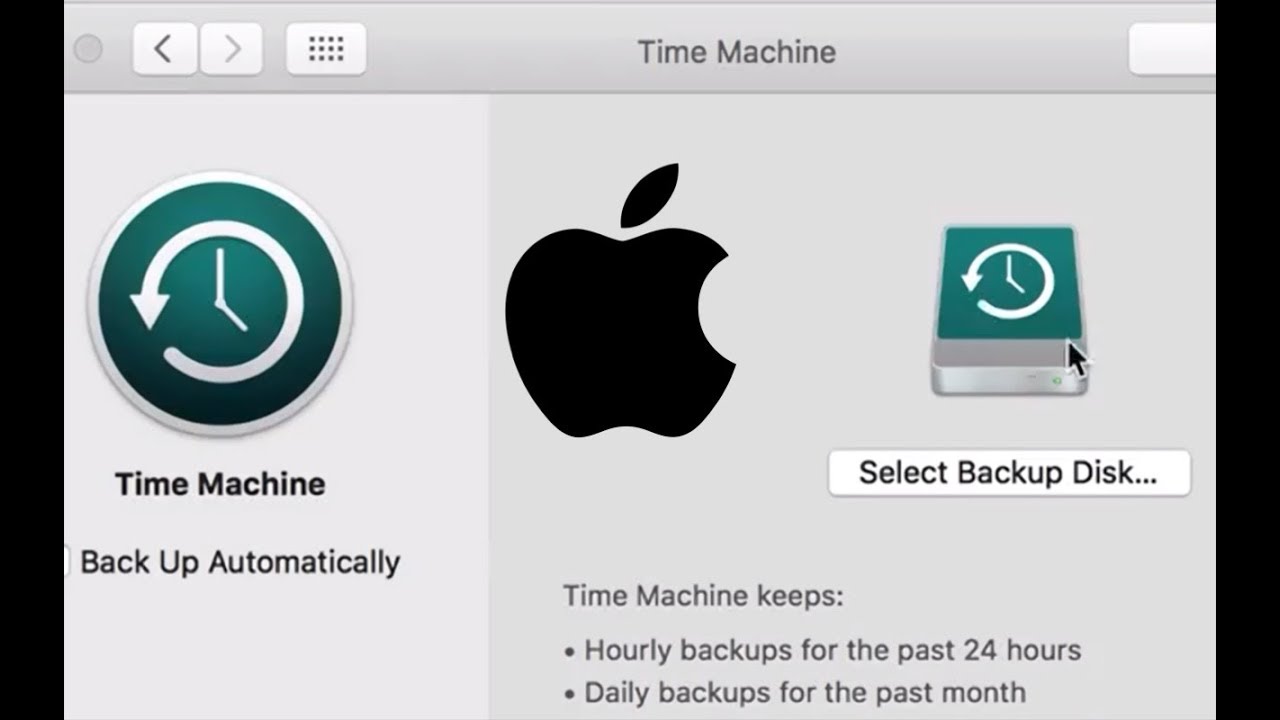The height and width of the screenshot is (720, 1280).
Task: Click the gray window control dot
Action: (x=89, y=49)
